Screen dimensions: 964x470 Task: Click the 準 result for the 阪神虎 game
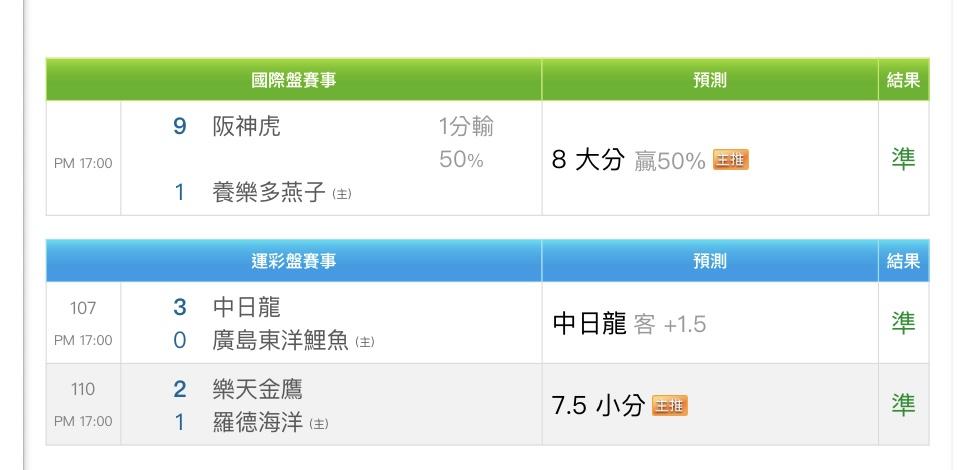coord(903,159)
